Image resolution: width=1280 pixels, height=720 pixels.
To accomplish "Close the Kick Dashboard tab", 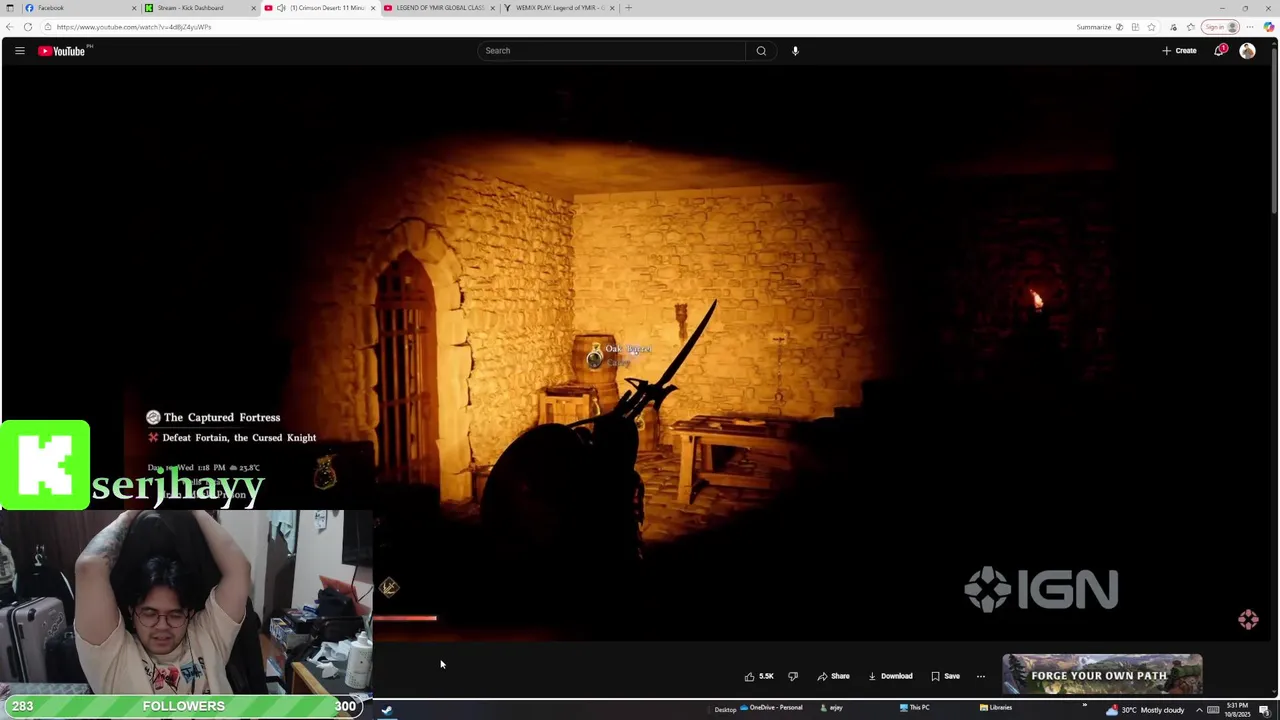I will (x=254, y=8).
